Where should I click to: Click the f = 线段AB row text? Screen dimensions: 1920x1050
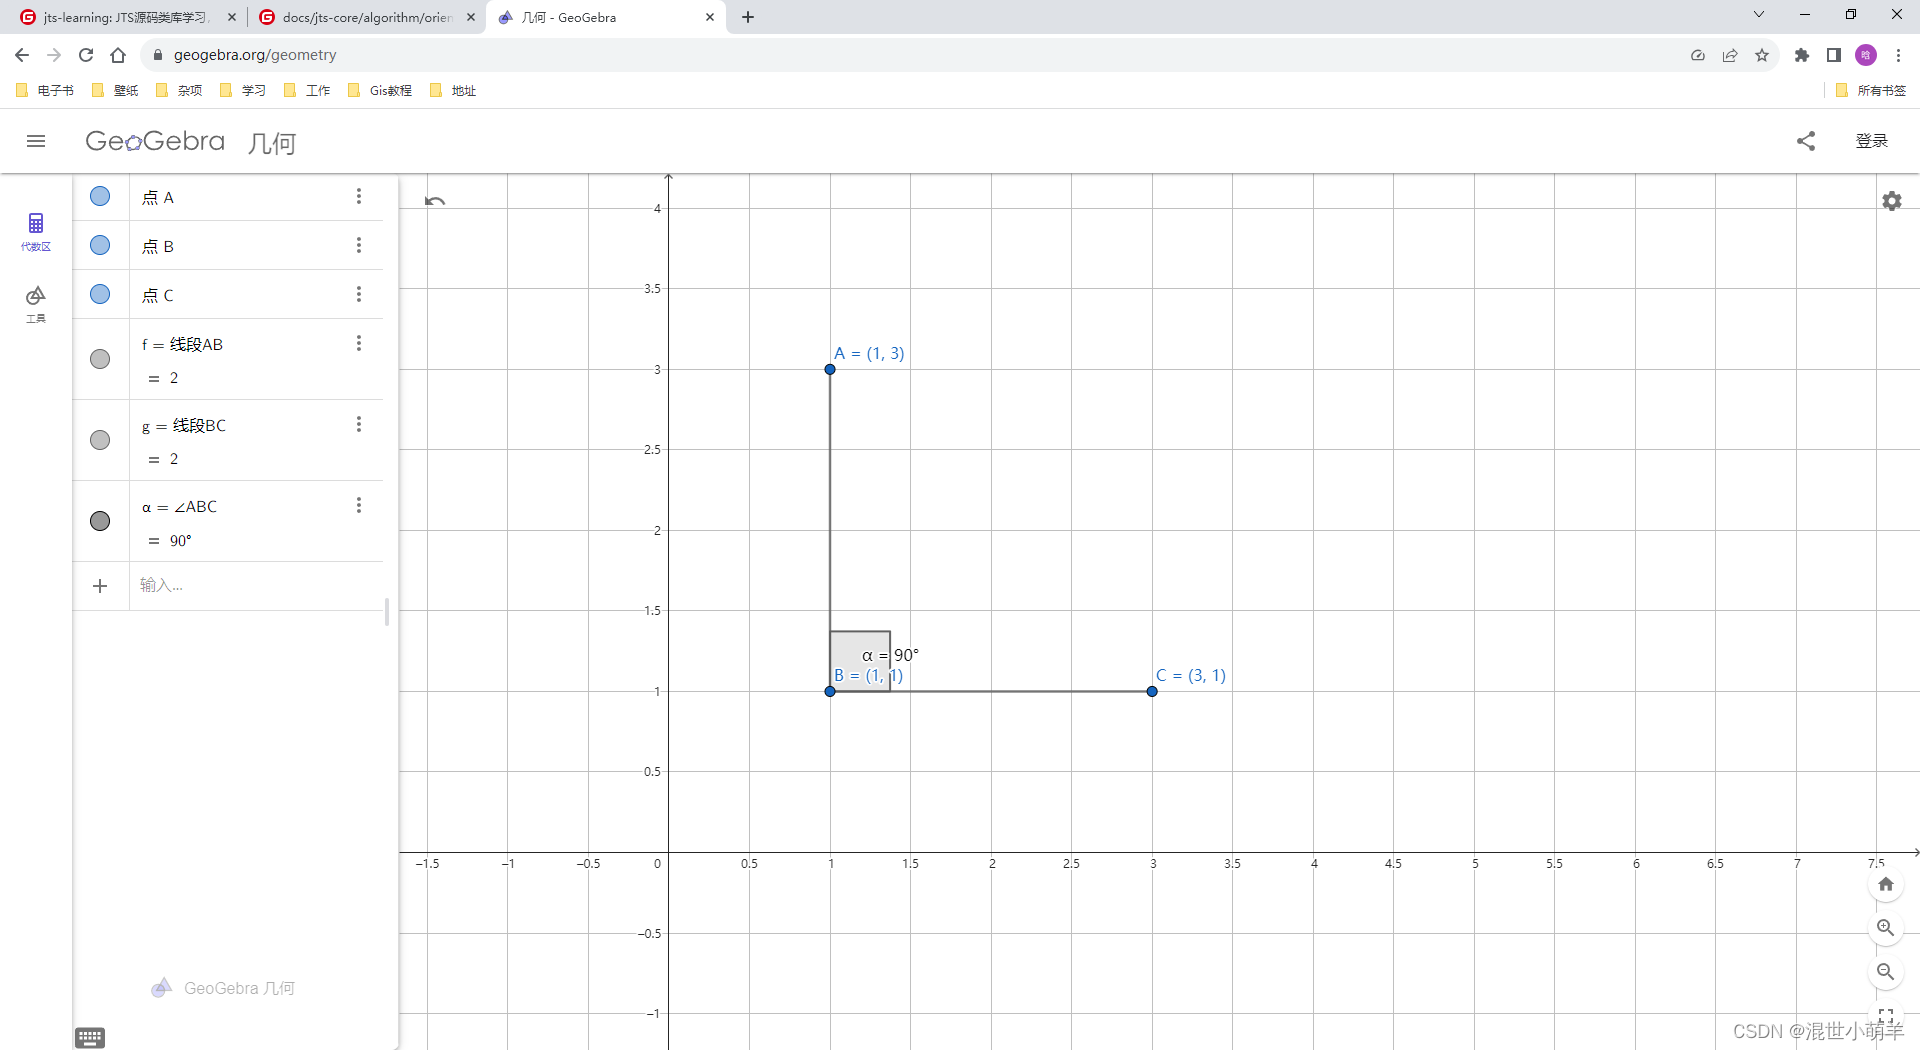[182, 344]
